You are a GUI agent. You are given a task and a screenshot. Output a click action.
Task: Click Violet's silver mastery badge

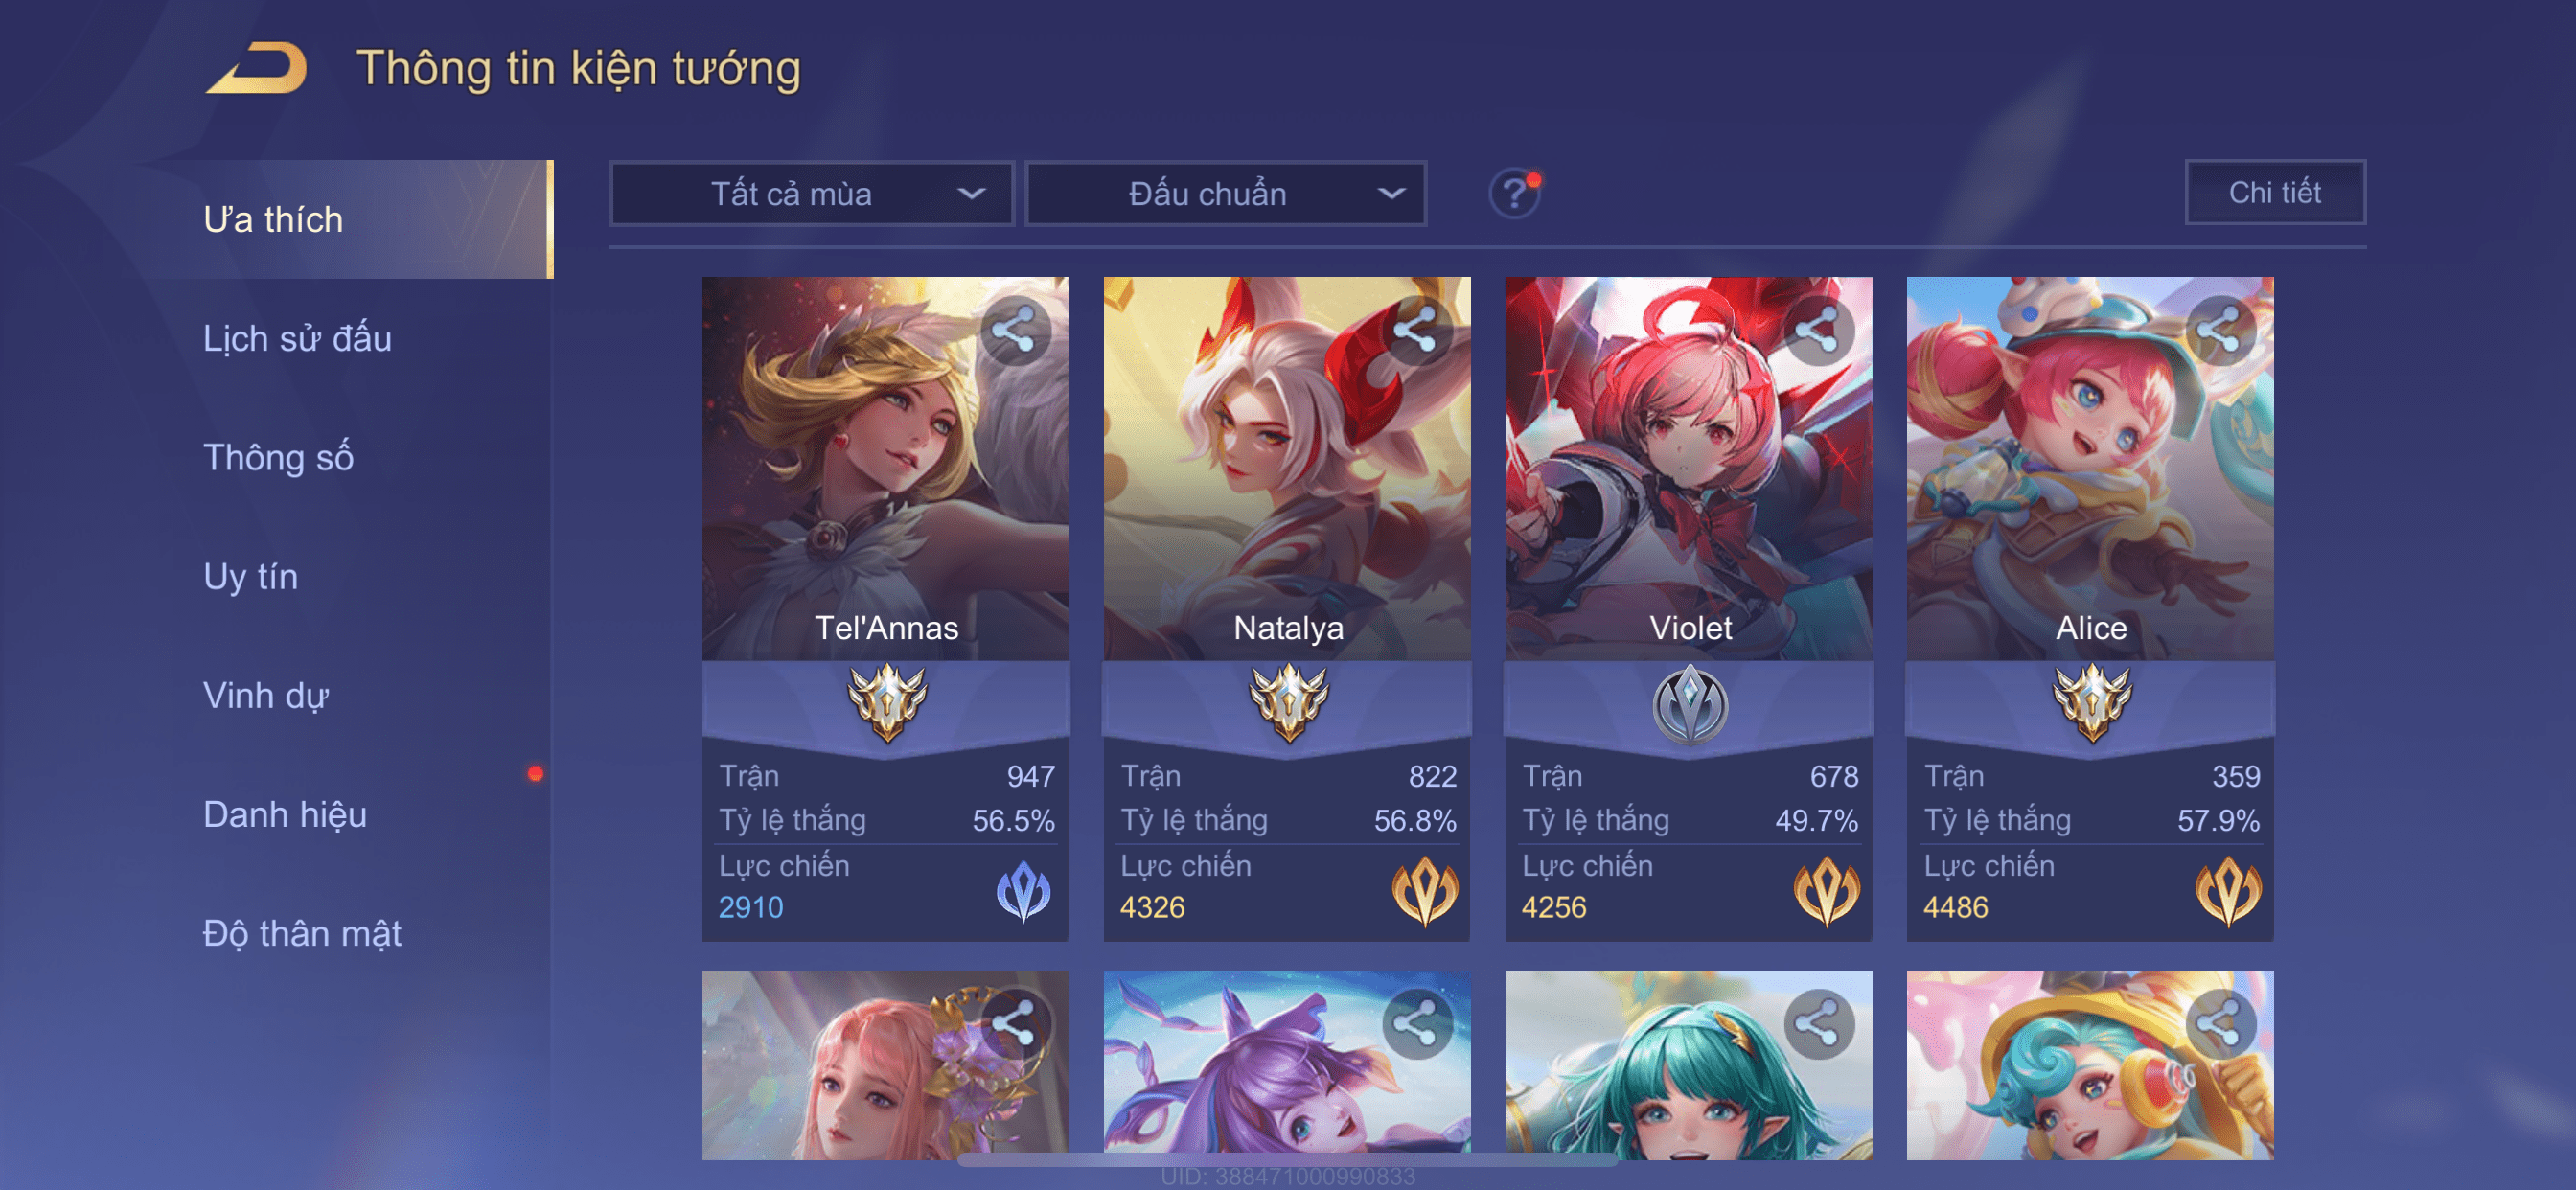1689,705
